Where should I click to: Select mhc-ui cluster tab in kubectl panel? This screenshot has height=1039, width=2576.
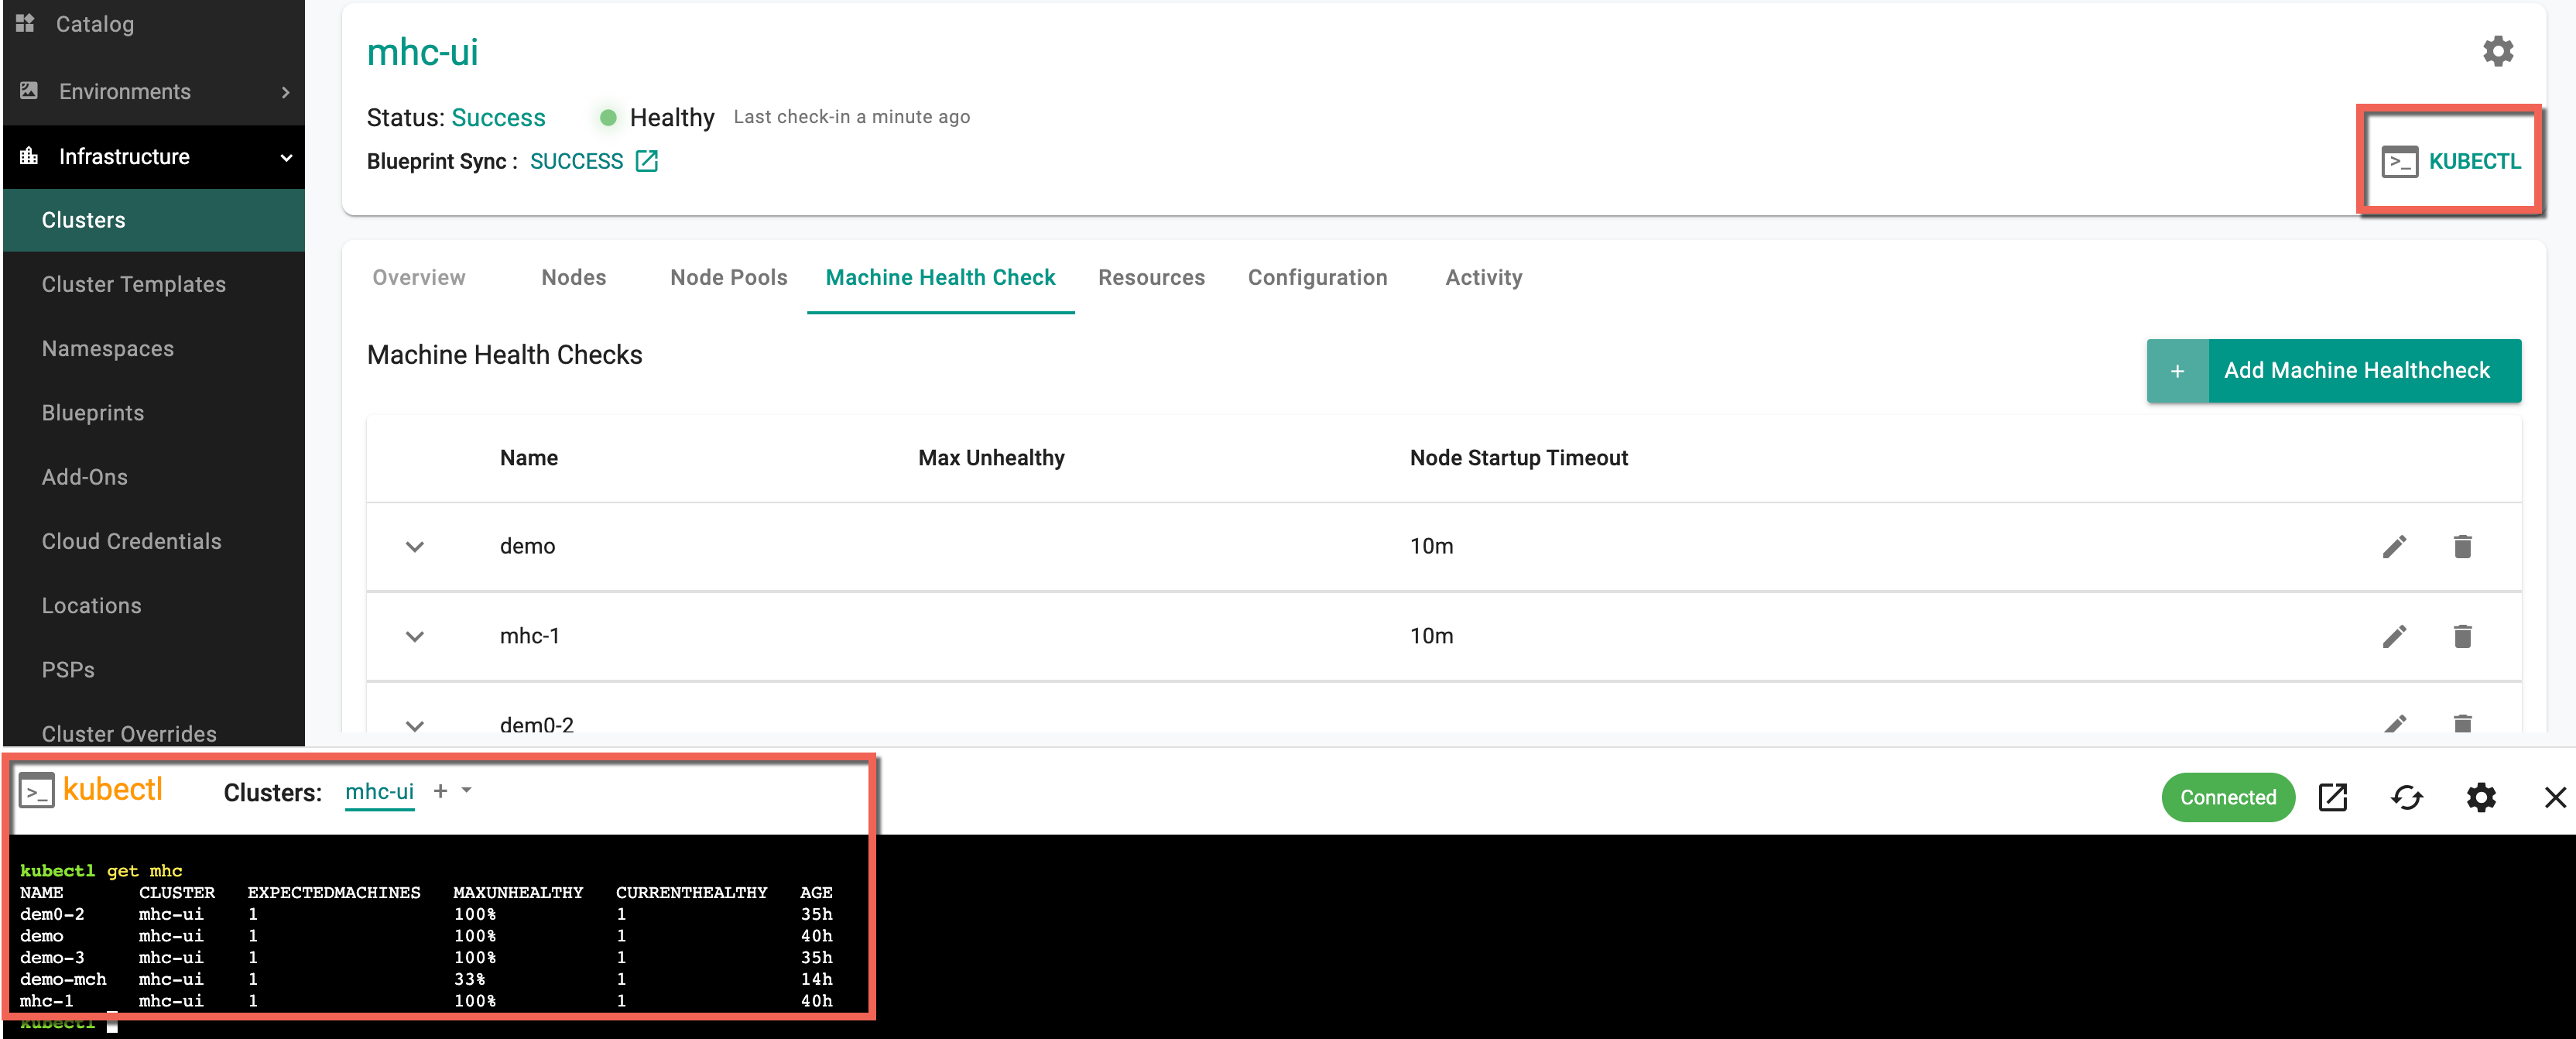(x=379, y=792)
